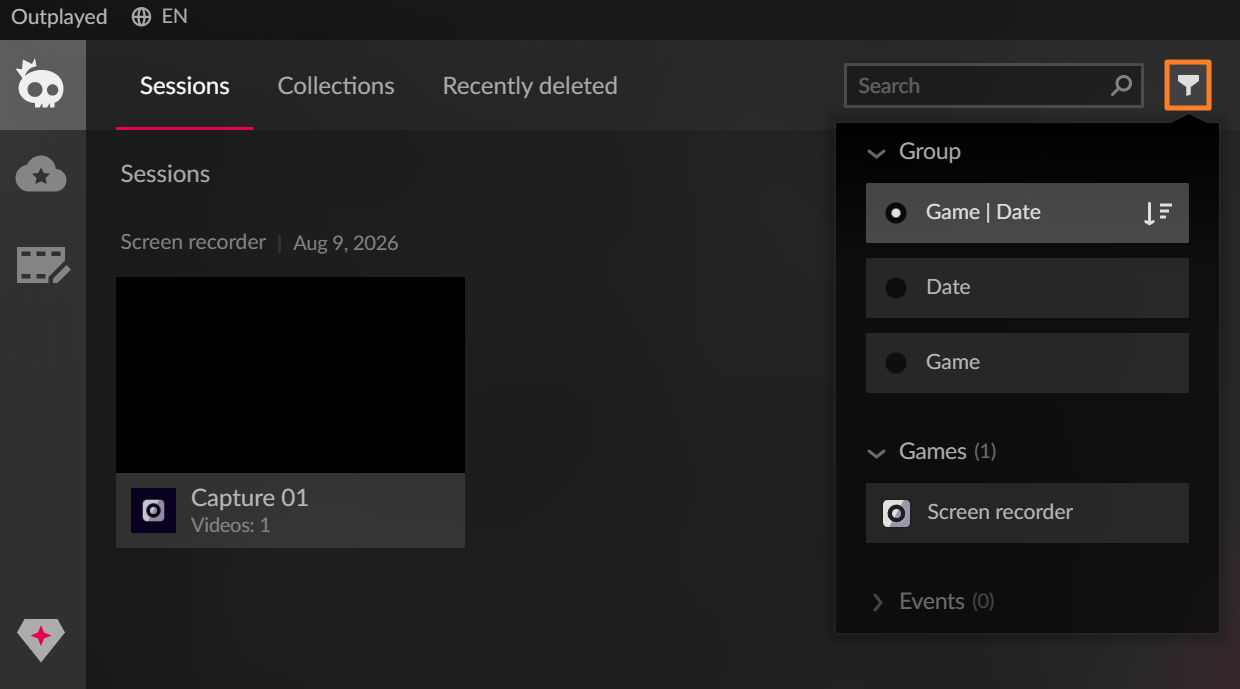
Task: Click the Videos: 1 label
Action: click(230, 525)
